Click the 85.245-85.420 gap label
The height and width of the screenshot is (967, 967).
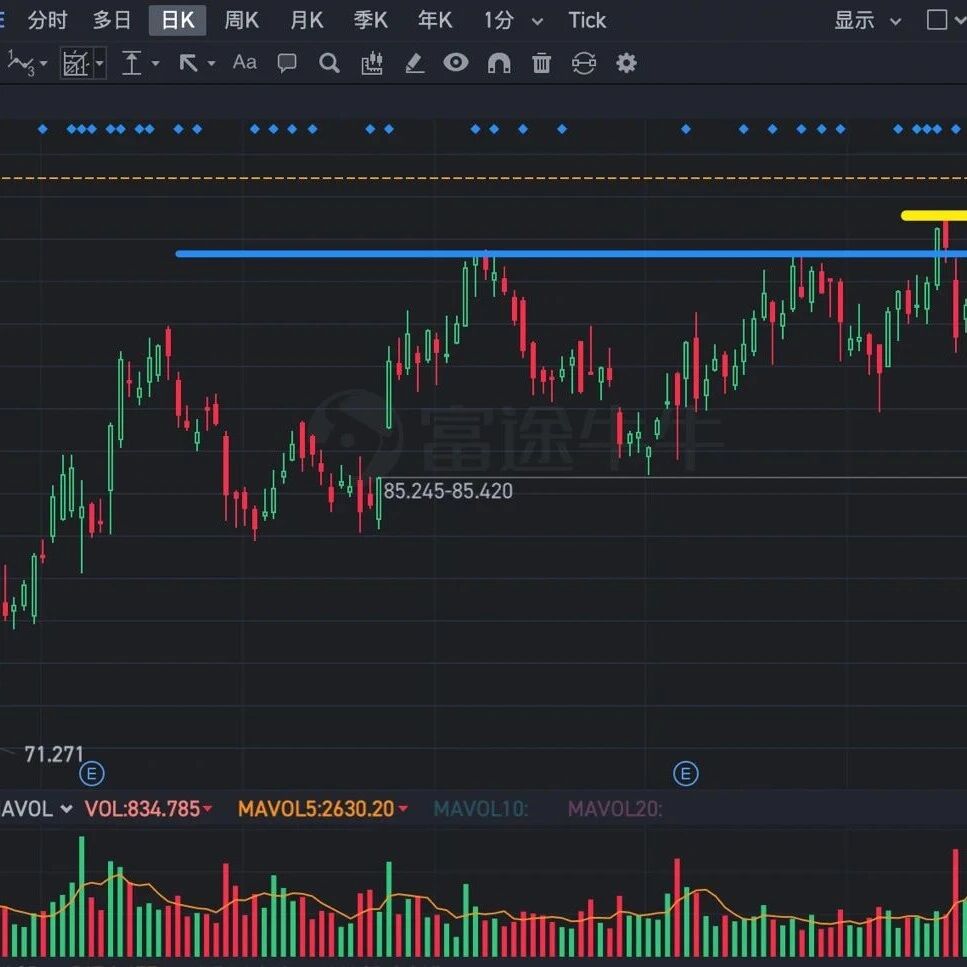click(x=448, y=491)
